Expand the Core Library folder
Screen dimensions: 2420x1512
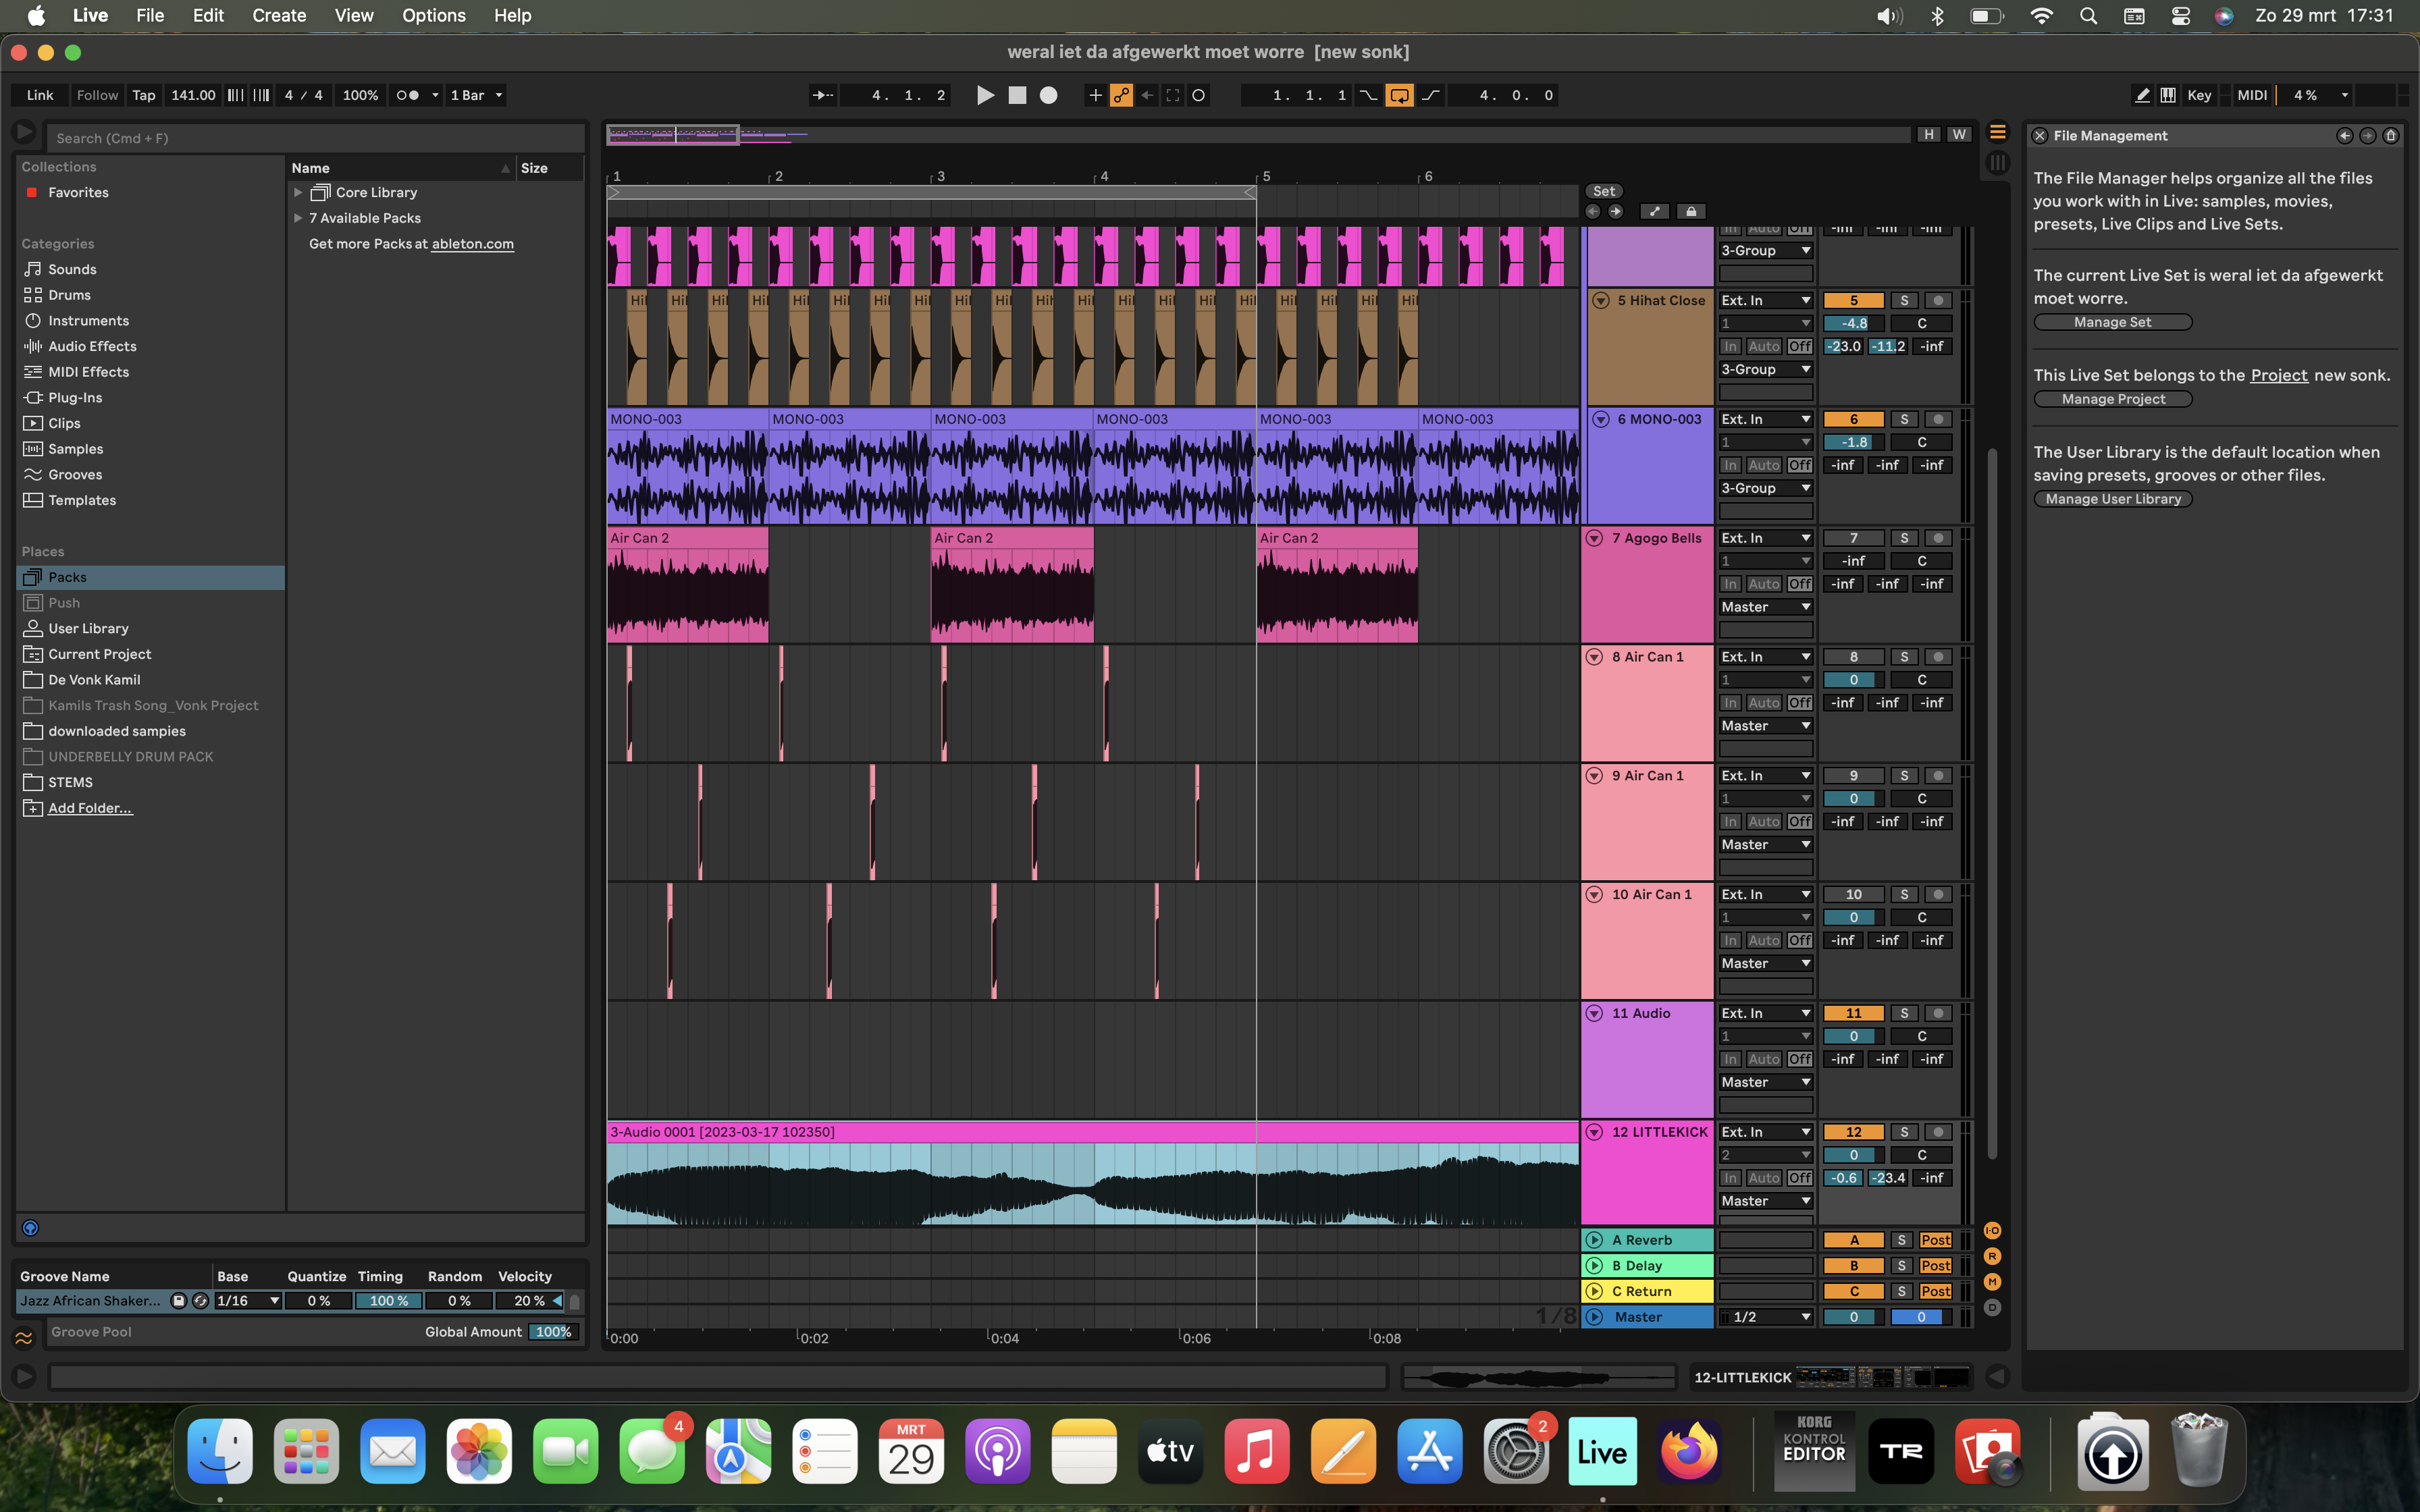coord(299,192)
